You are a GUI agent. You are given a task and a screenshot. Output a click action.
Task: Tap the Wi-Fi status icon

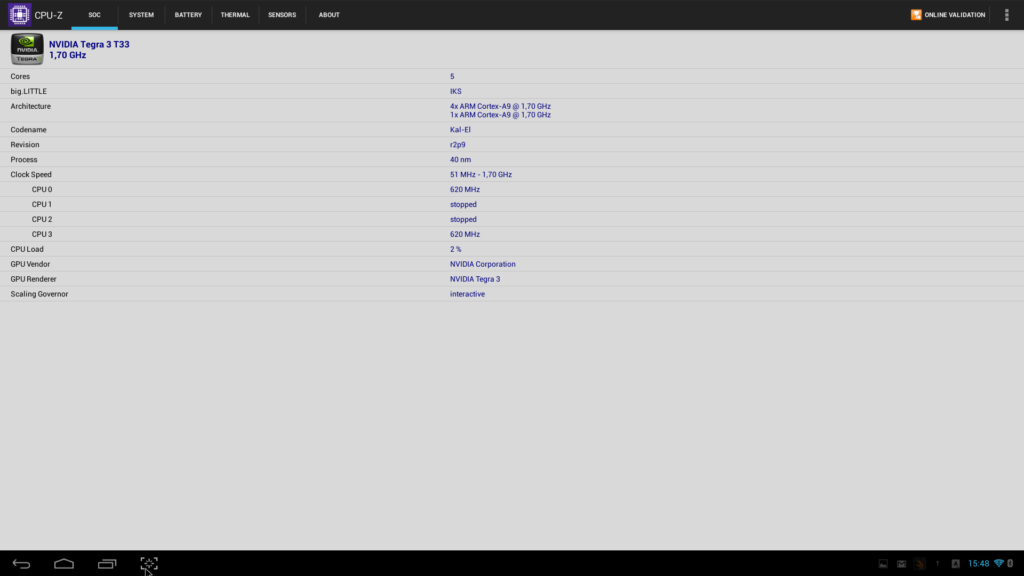(x=999, y=563)
